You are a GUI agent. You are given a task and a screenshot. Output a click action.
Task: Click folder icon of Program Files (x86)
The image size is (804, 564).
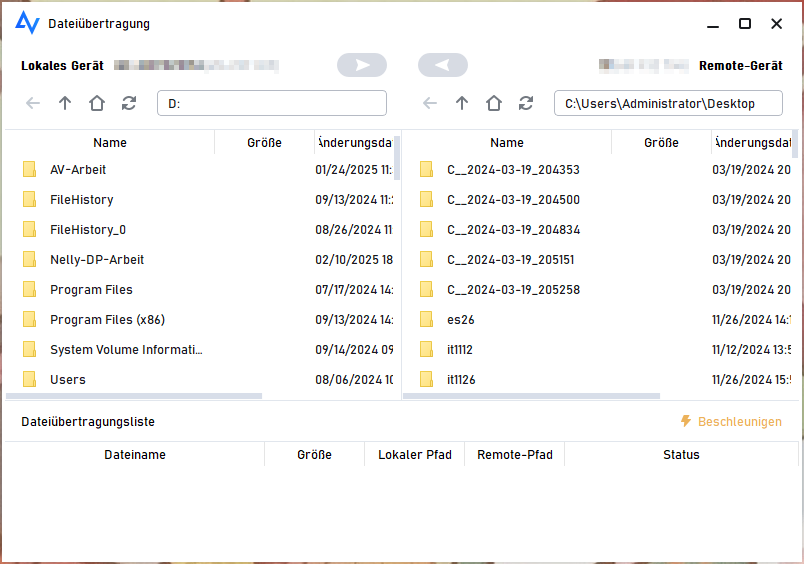(x=29, y=319)
